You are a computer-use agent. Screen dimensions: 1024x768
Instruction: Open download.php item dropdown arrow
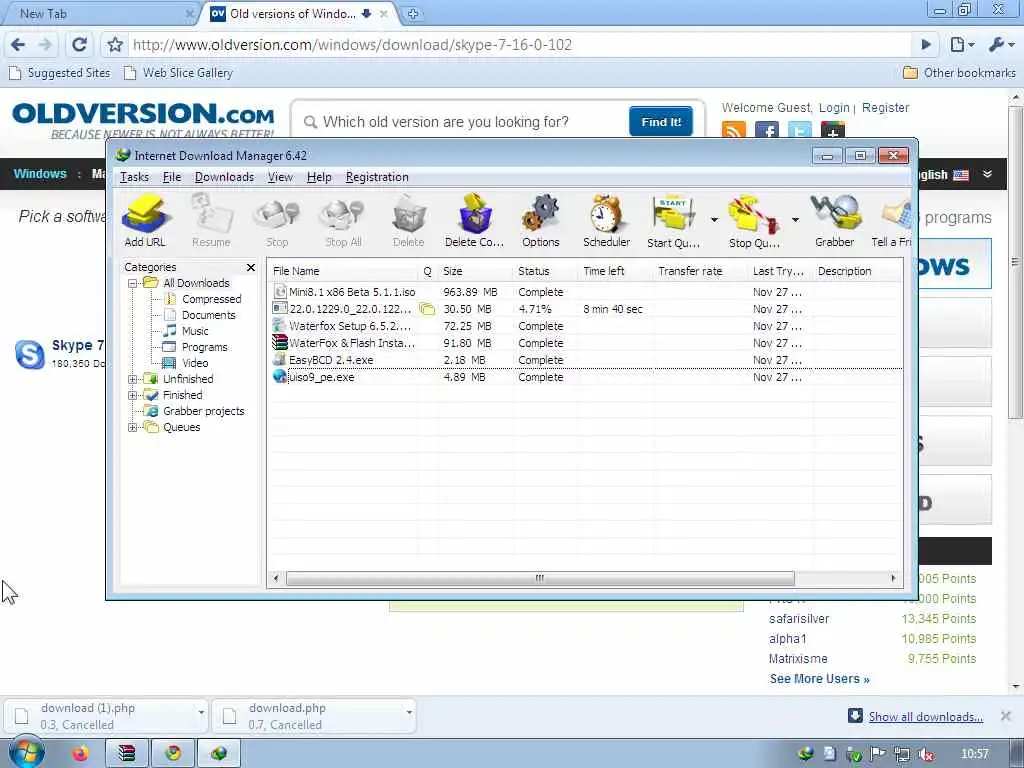[409, 712]
